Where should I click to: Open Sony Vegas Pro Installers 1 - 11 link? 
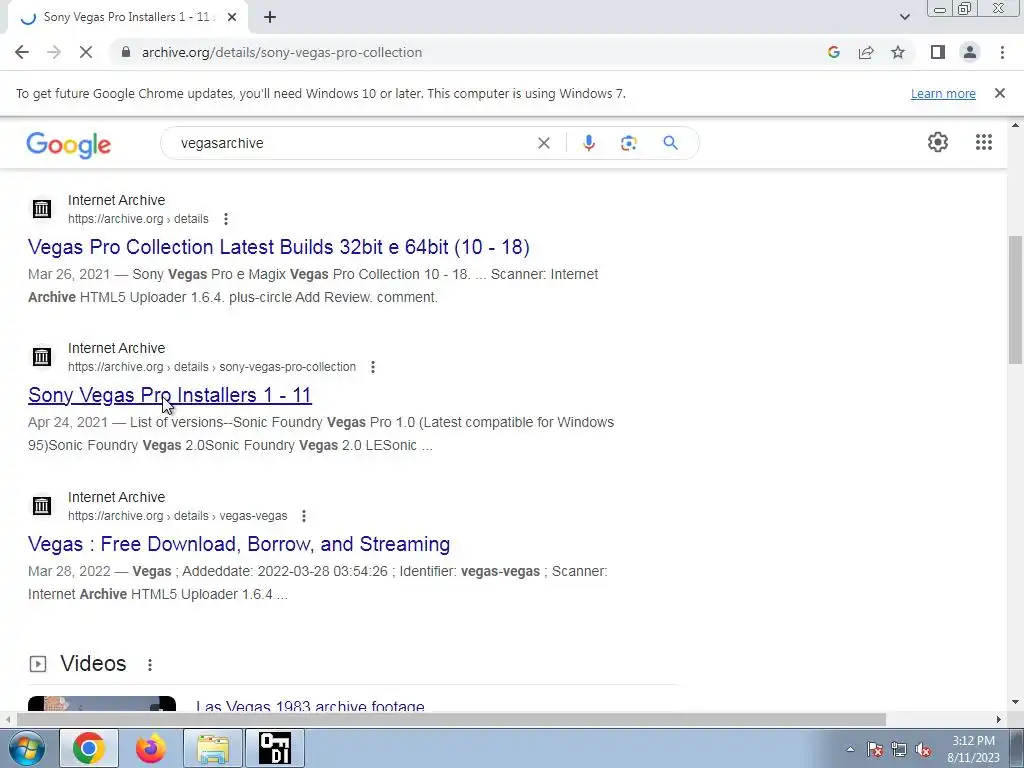click(x=170, y=395)
